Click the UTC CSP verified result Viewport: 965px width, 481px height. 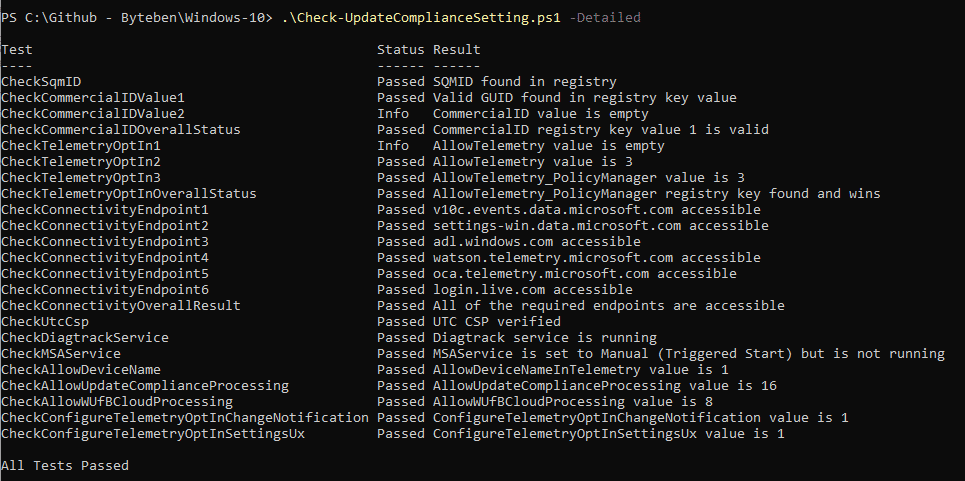(497, 321)
